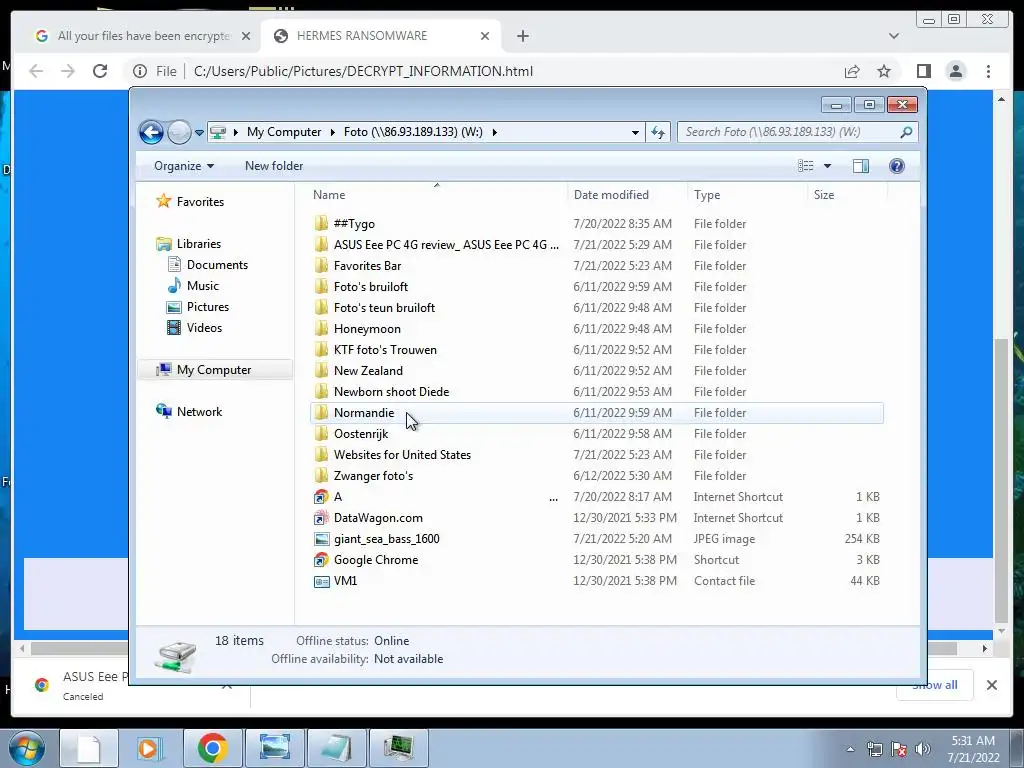The height and width of the screenshot is (768, 1024).
Task: Toggle the preview pane
Action: point(861,166)
